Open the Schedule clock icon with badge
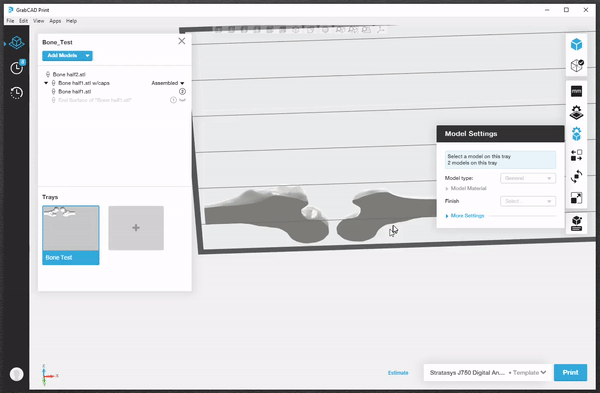This screenshot has height=393, width=600. tap(17, 68)
